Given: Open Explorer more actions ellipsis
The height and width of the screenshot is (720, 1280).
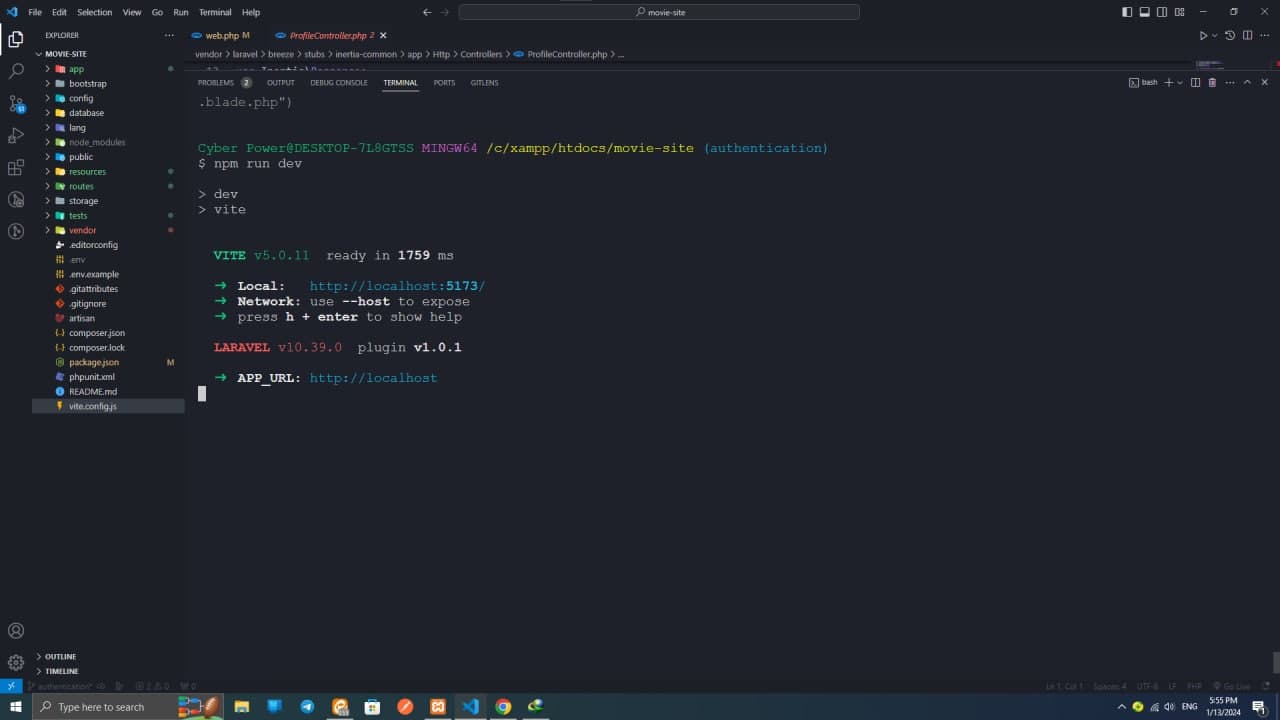Looking at the screenshot, I should point(169,35).
